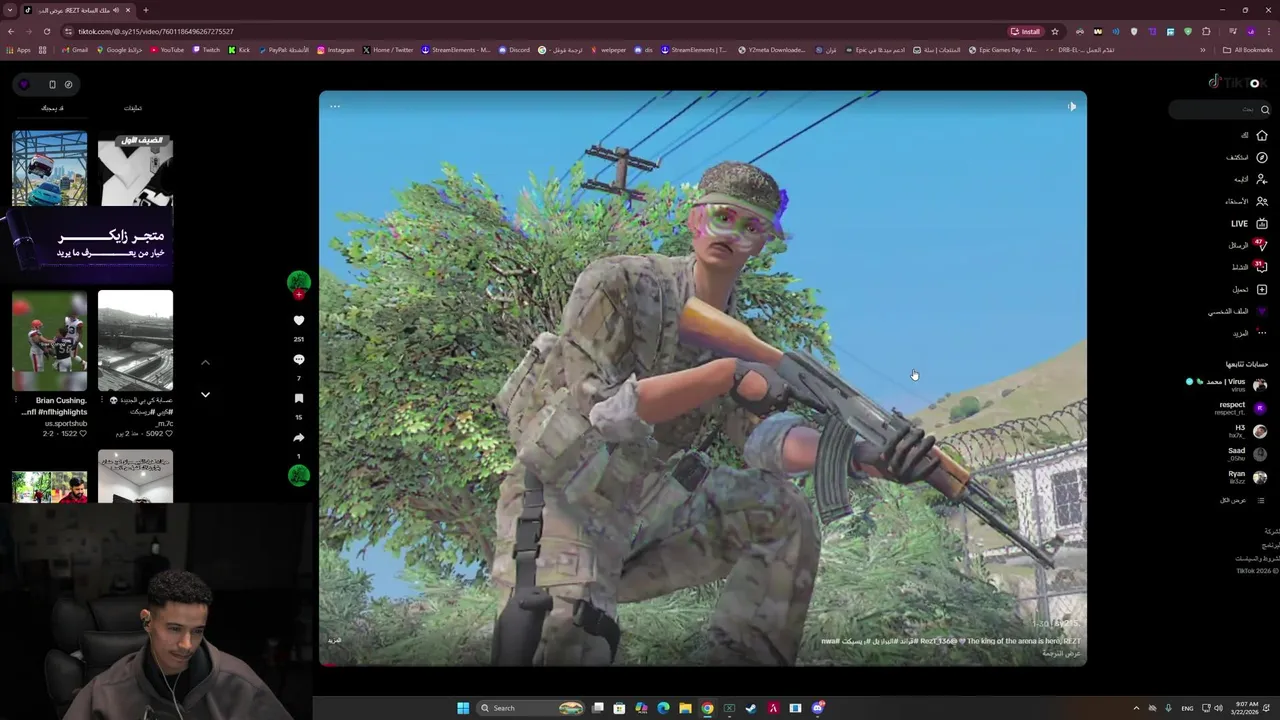Open the All Bookmarks folder
Viewport: 1280px width, 720px height.
1248,50
